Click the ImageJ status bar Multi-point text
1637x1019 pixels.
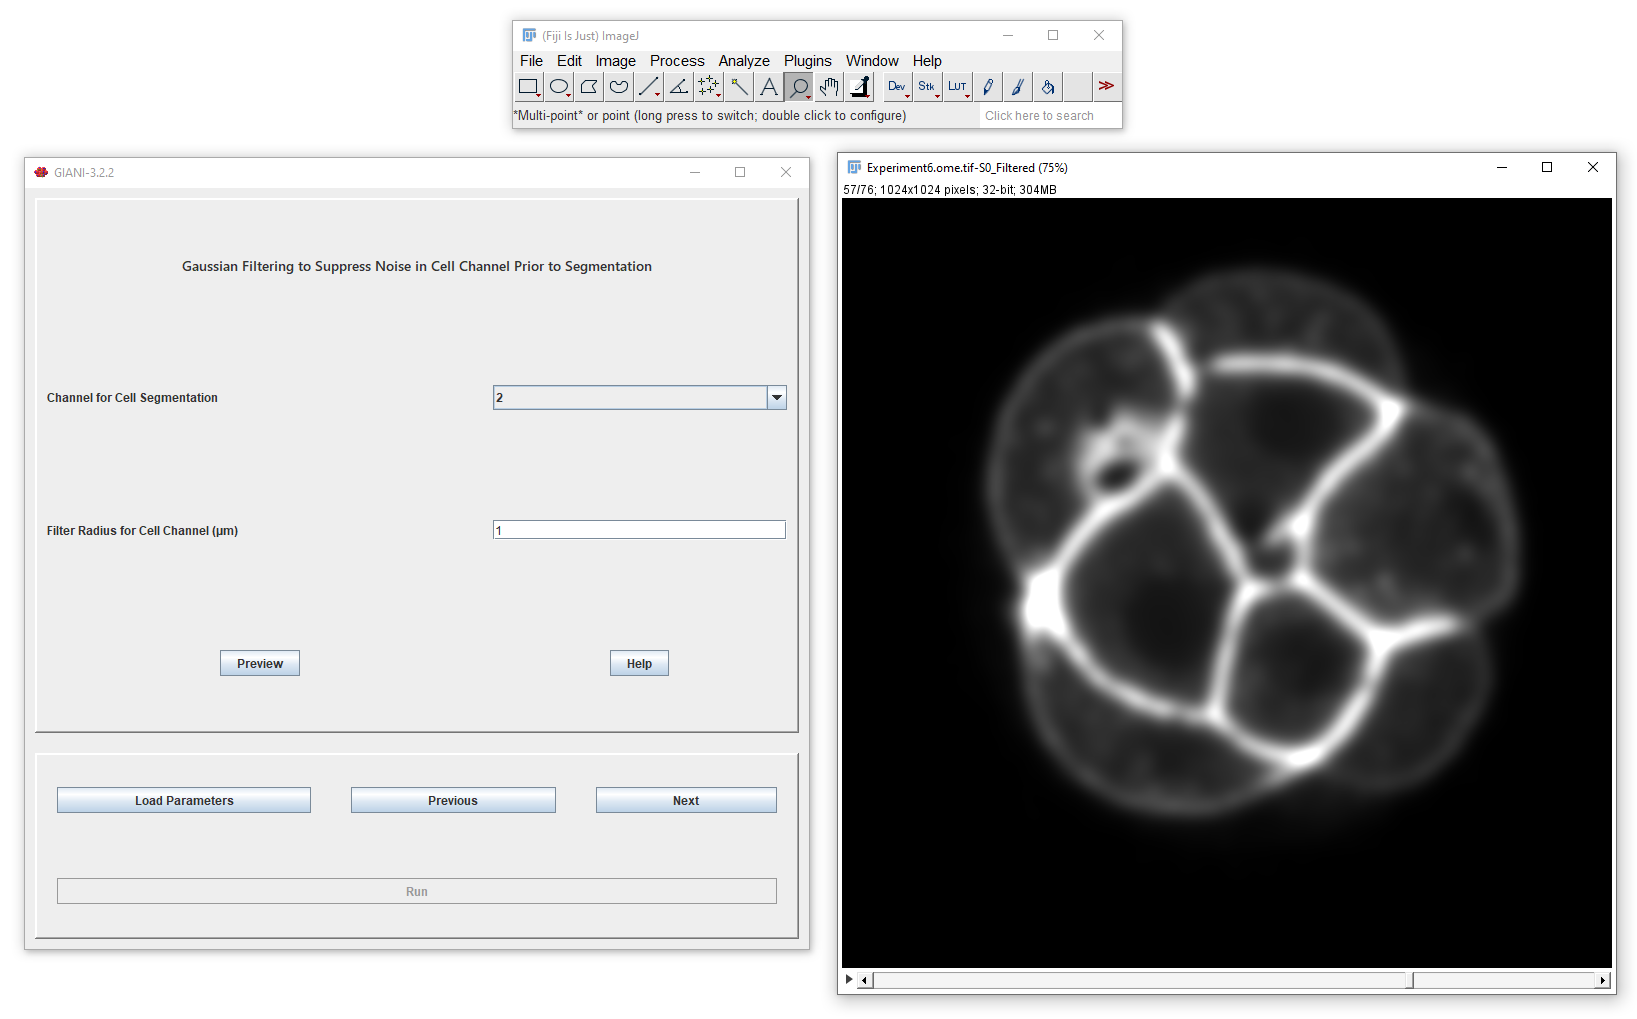(x=710, y=116)
